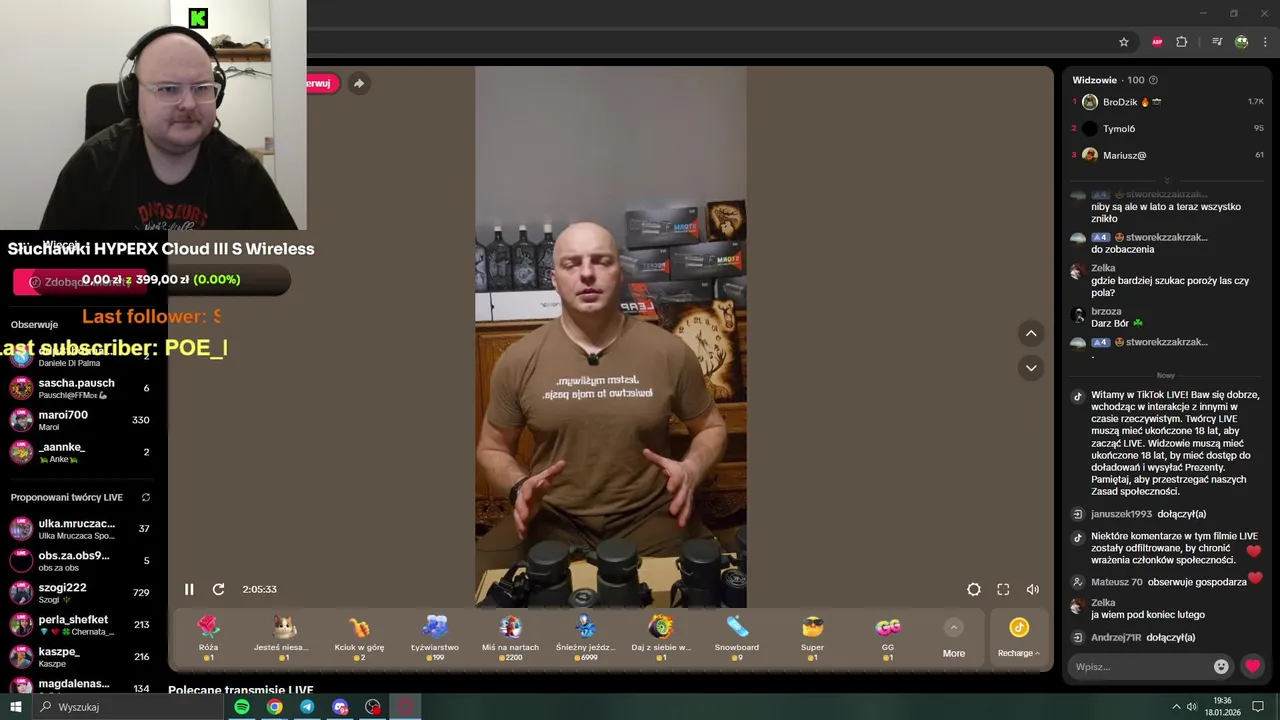Open ulka.mruczac... suggested live

click(82, 528)
